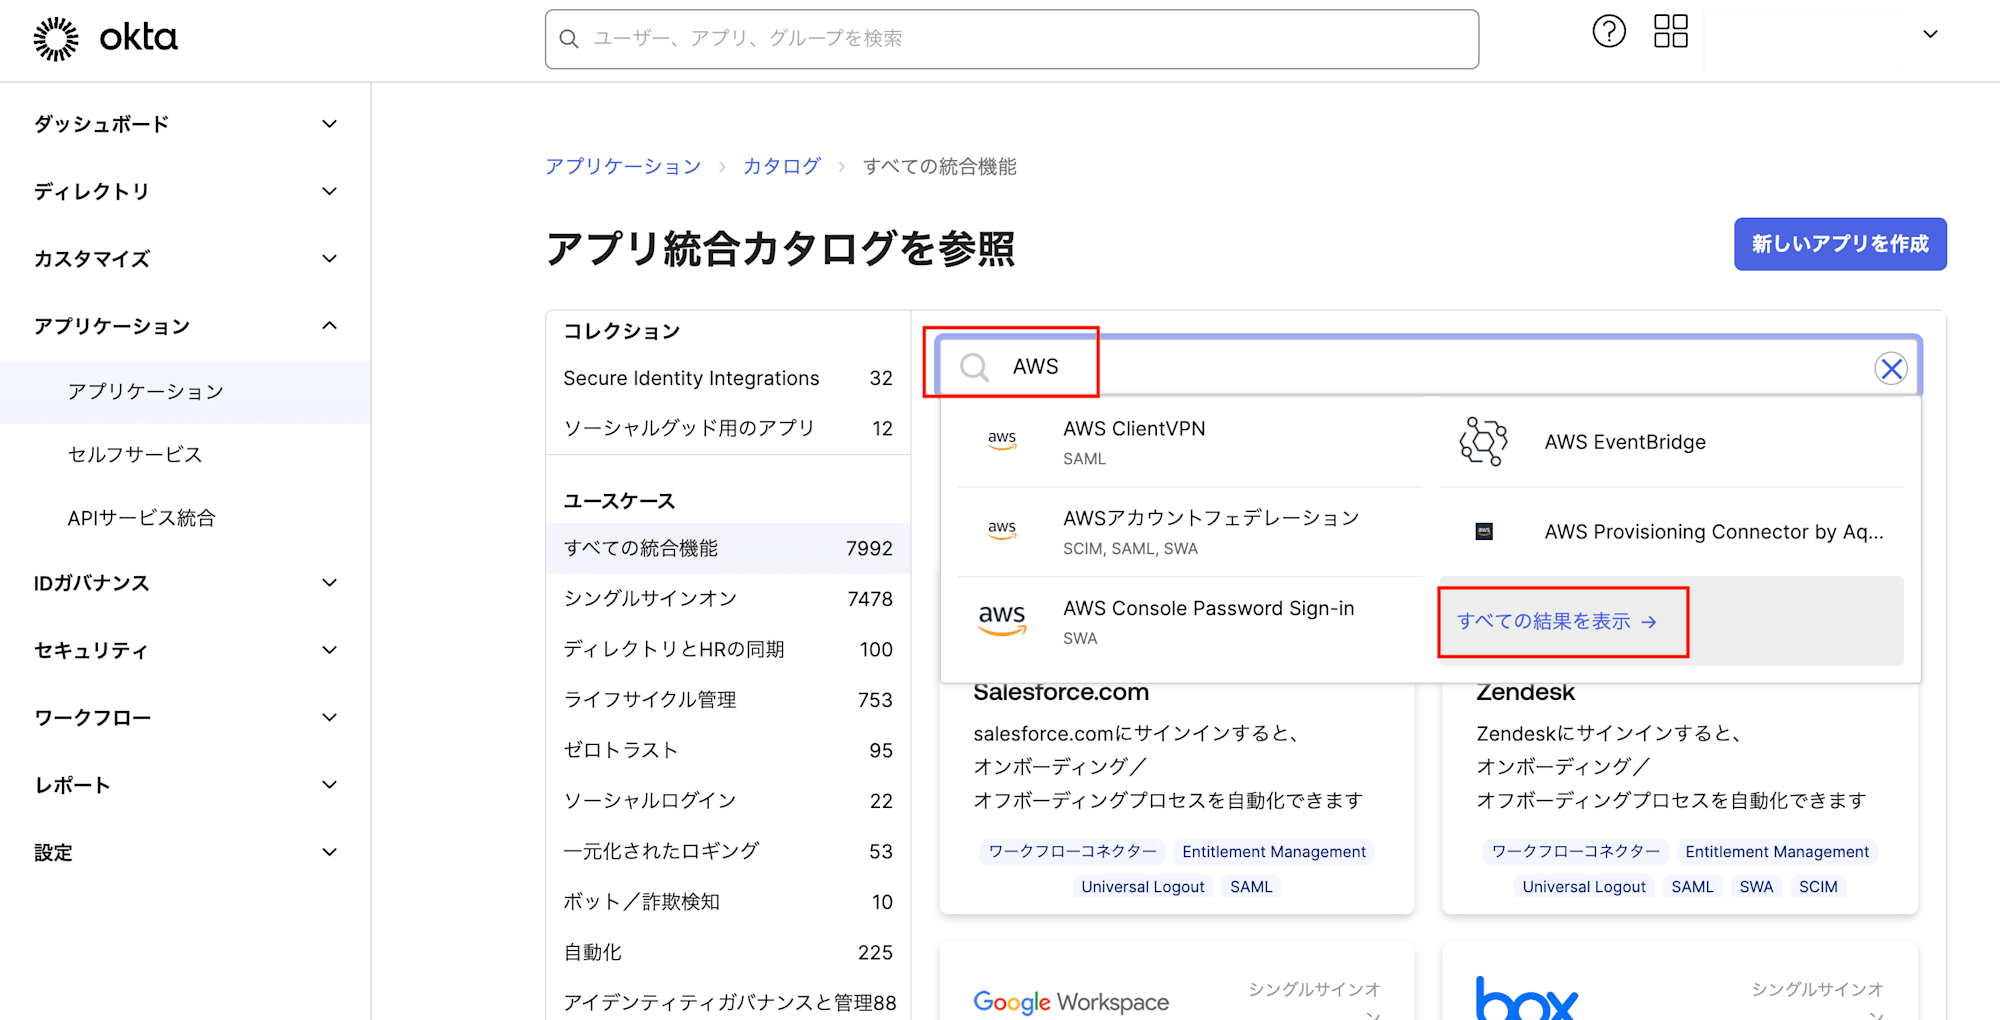The width and height of the screenshot is (2000, 1020).
Task: Click the top search field for users, apps, groups
Action: click(x=1012, y=39)
